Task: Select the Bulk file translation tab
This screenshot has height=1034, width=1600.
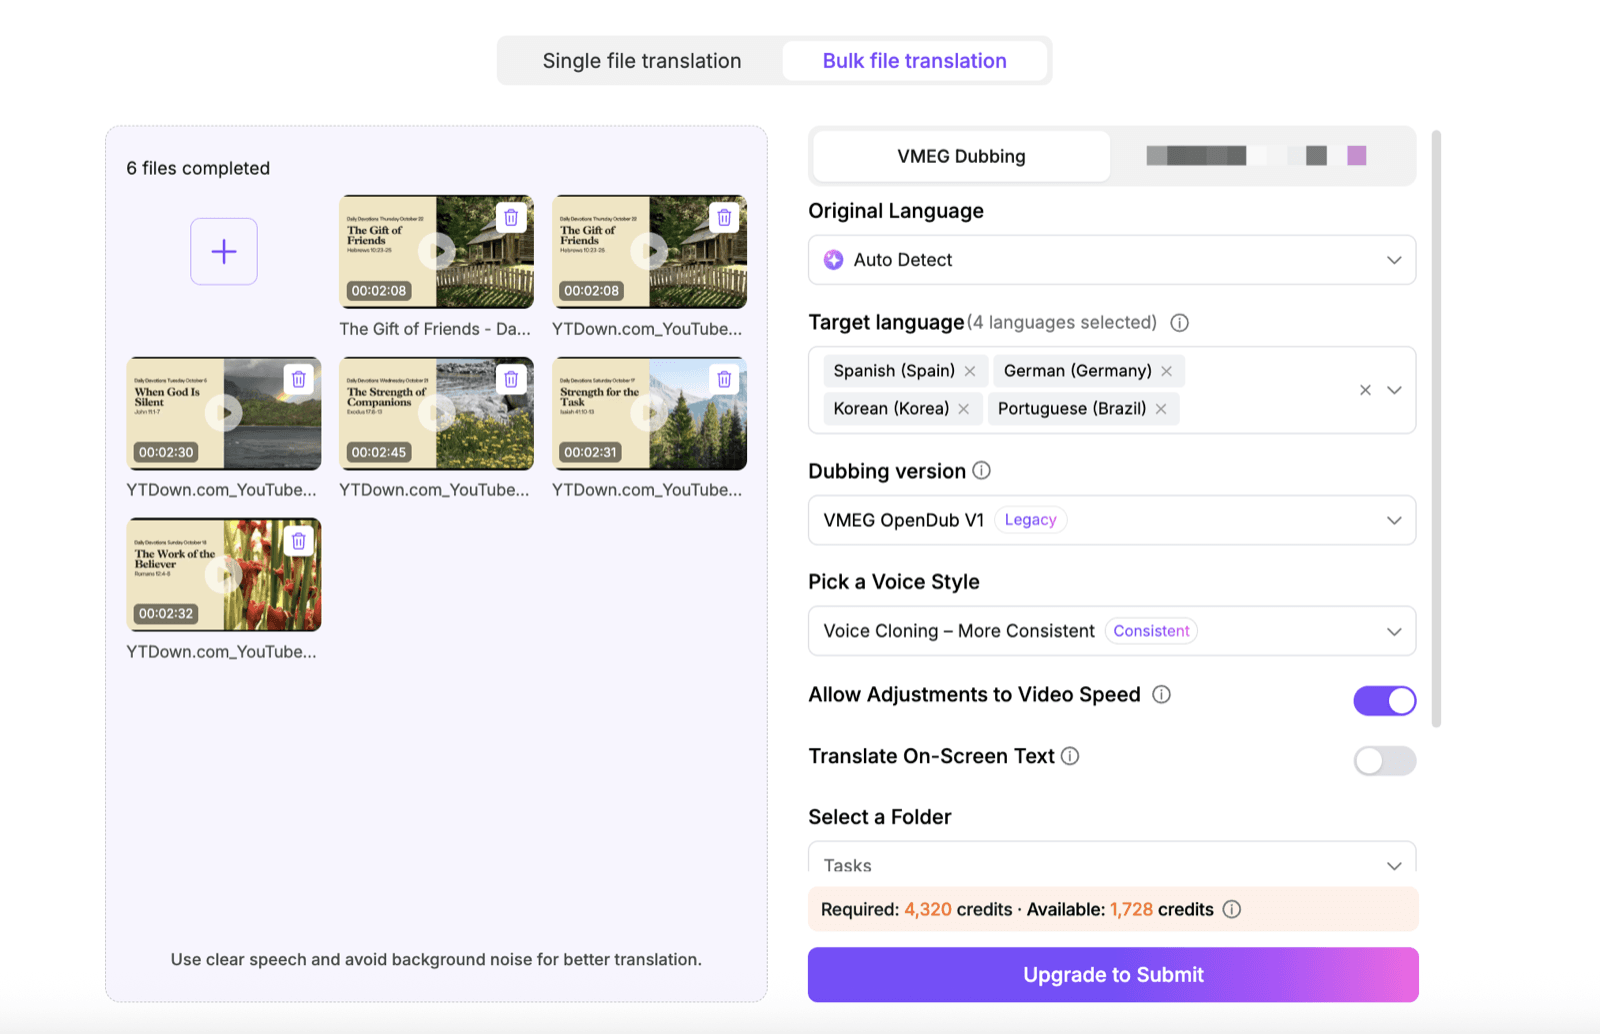Action: coord(915,61)
